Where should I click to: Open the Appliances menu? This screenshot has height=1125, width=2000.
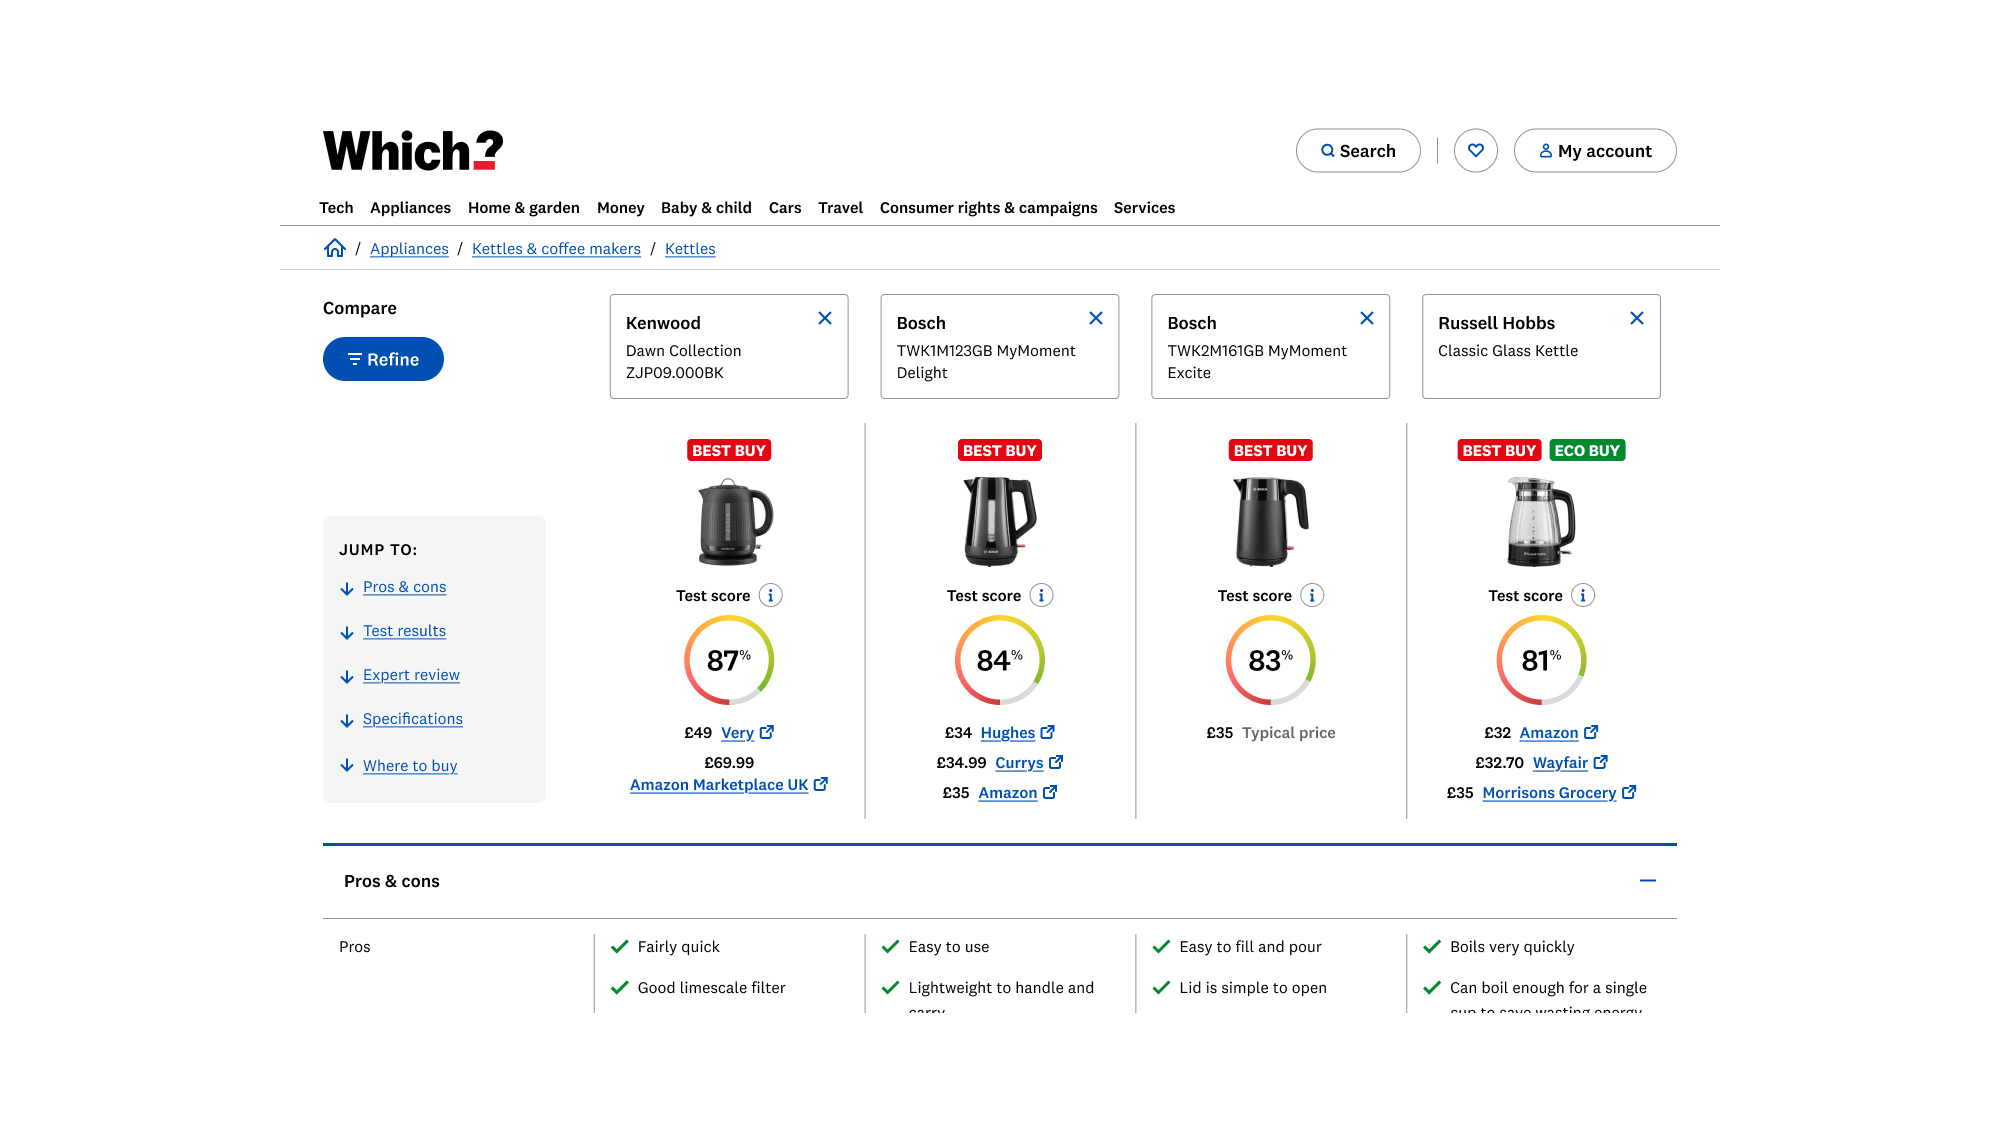pos(410,208)
